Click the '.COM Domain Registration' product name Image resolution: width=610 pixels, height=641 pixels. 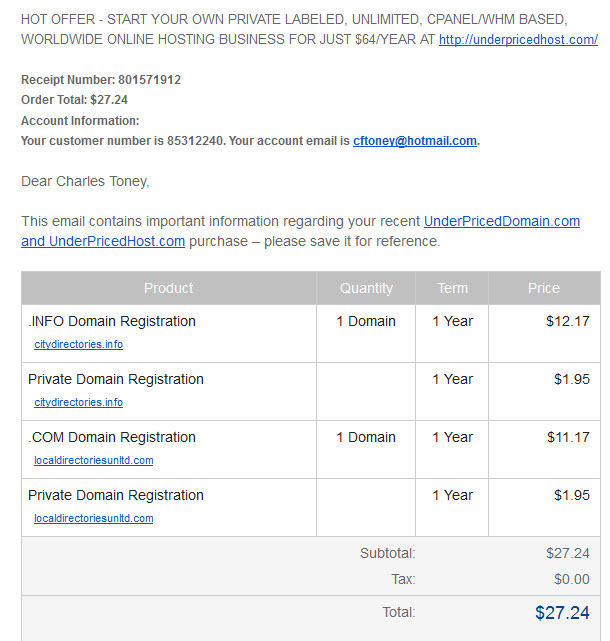112,437
